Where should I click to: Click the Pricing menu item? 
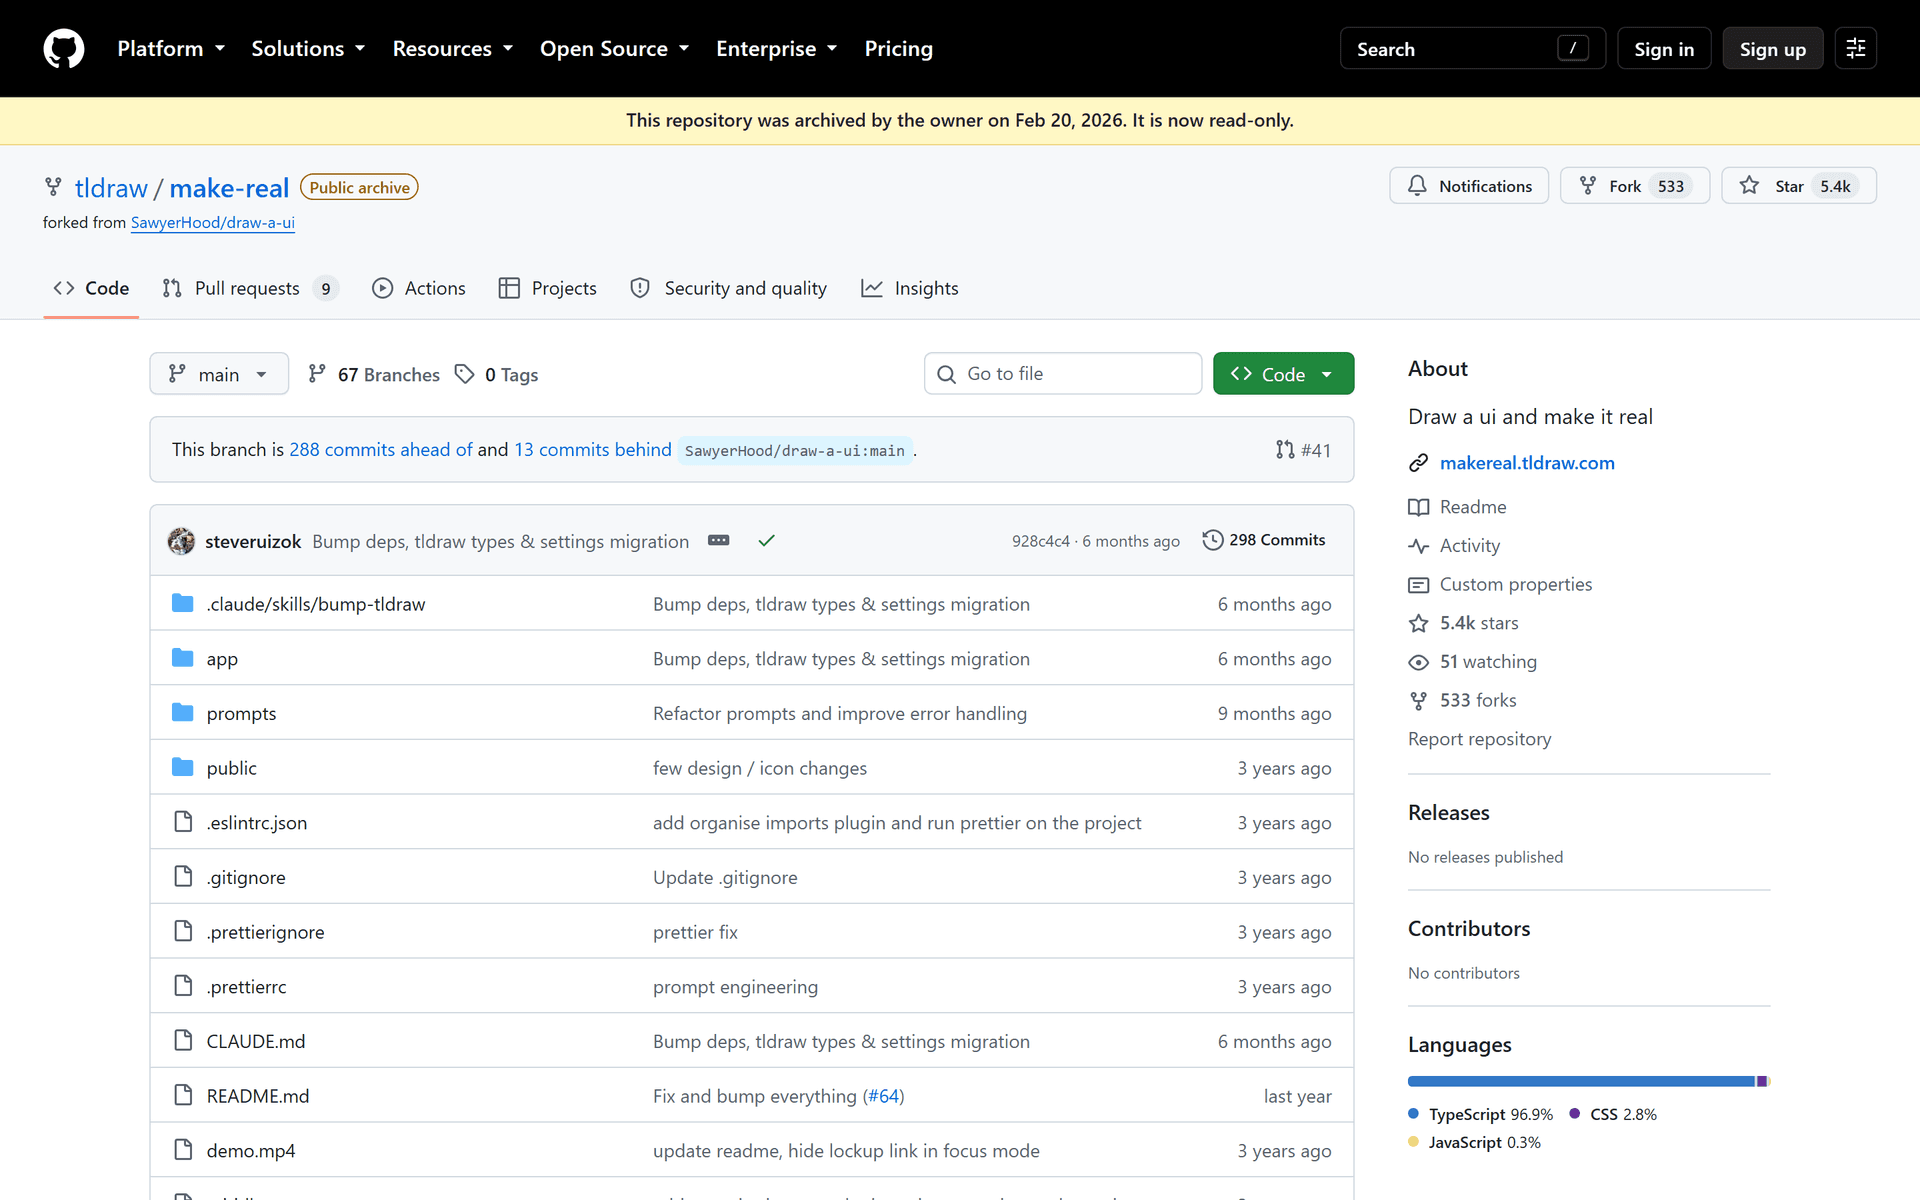[x=898, y=48]
